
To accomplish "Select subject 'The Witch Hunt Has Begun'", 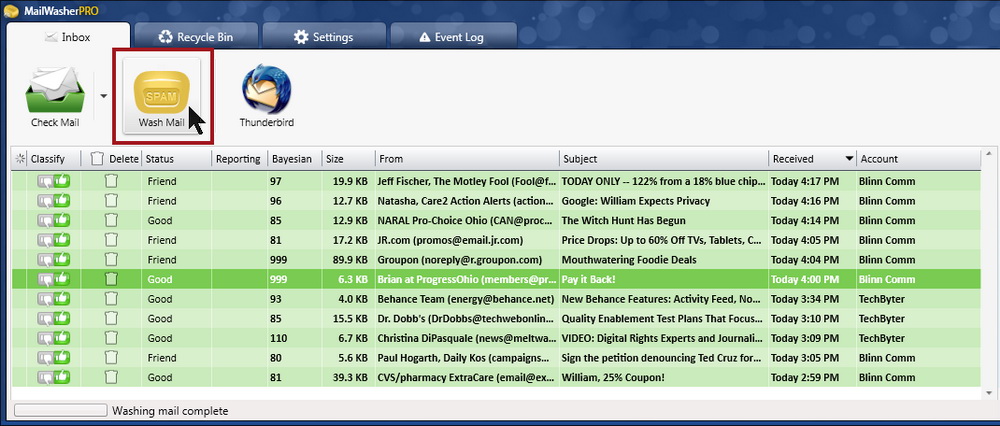I will [623, 221].
